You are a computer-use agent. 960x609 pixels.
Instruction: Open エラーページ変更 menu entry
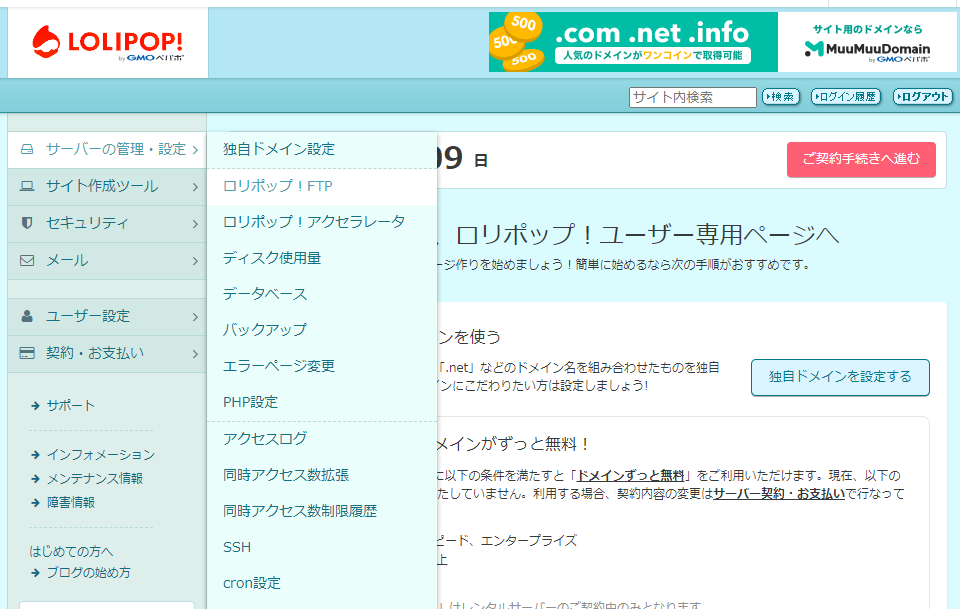322,366
